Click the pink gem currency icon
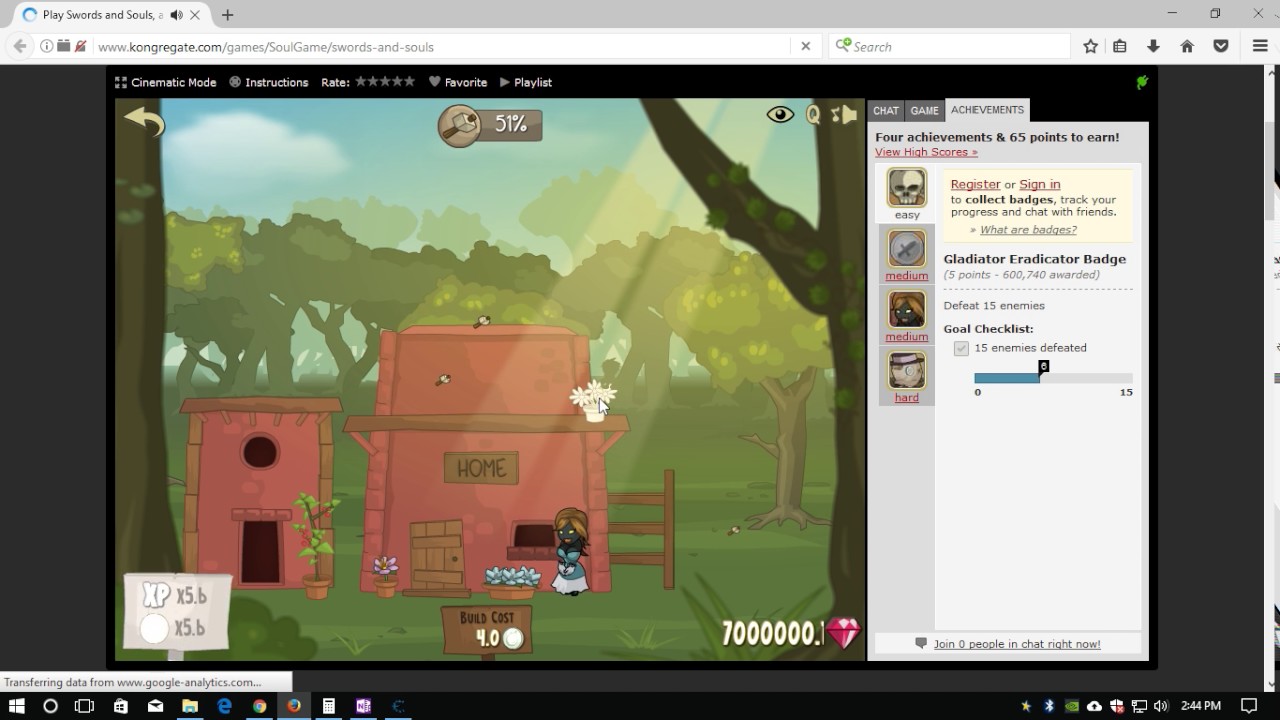Viewport: 1280px width, 720px height. 845,633
